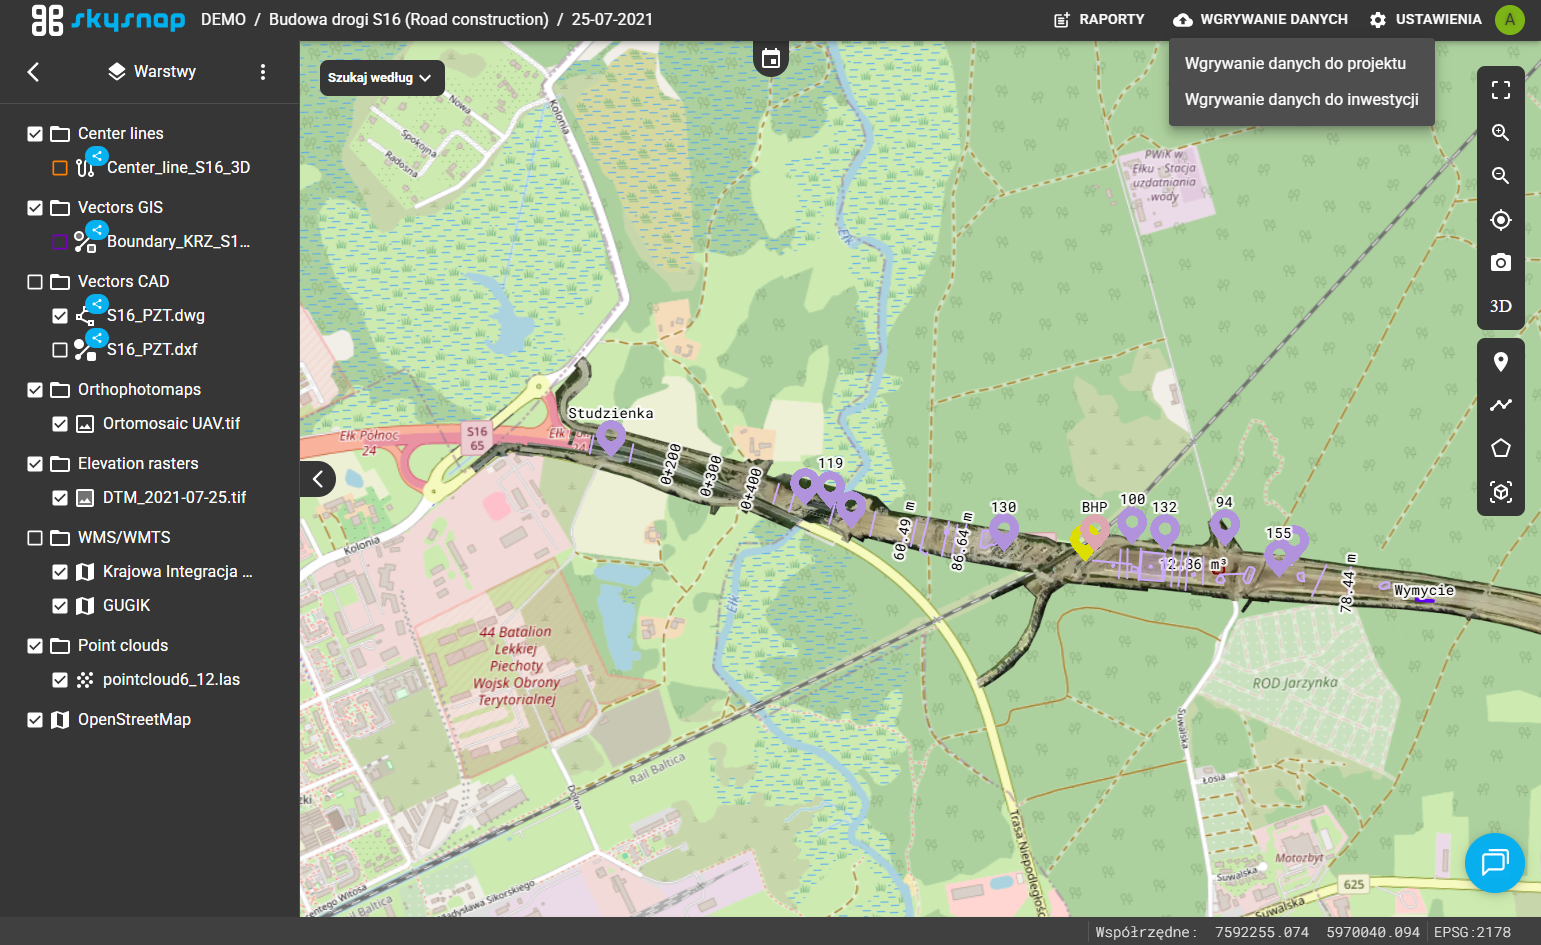The height and width of the screenshot is (945, 1541).
Task: Choose Wgrywanie danych do inwestycji
Action: (x=1301, y=99)
